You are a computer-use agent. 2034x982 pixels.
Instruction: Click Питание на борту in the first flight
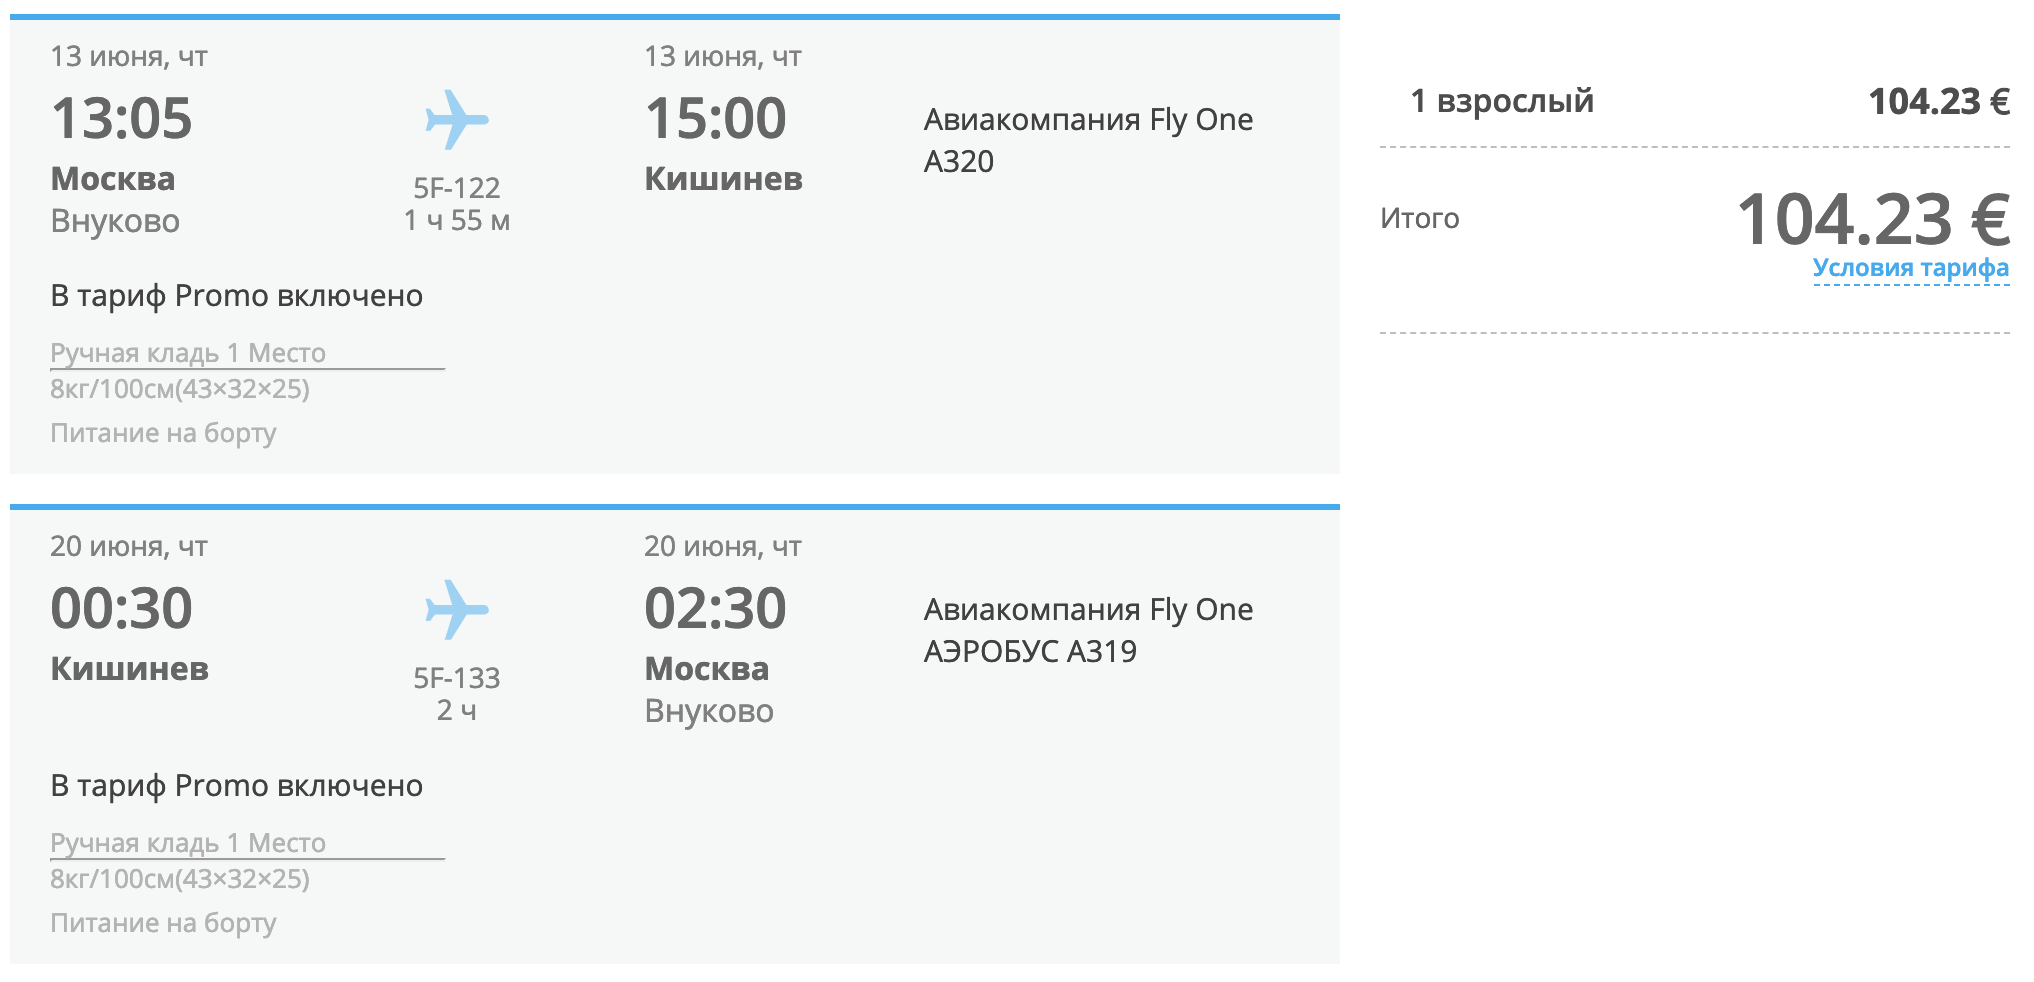pyautogui.click(x=163, y=433)
